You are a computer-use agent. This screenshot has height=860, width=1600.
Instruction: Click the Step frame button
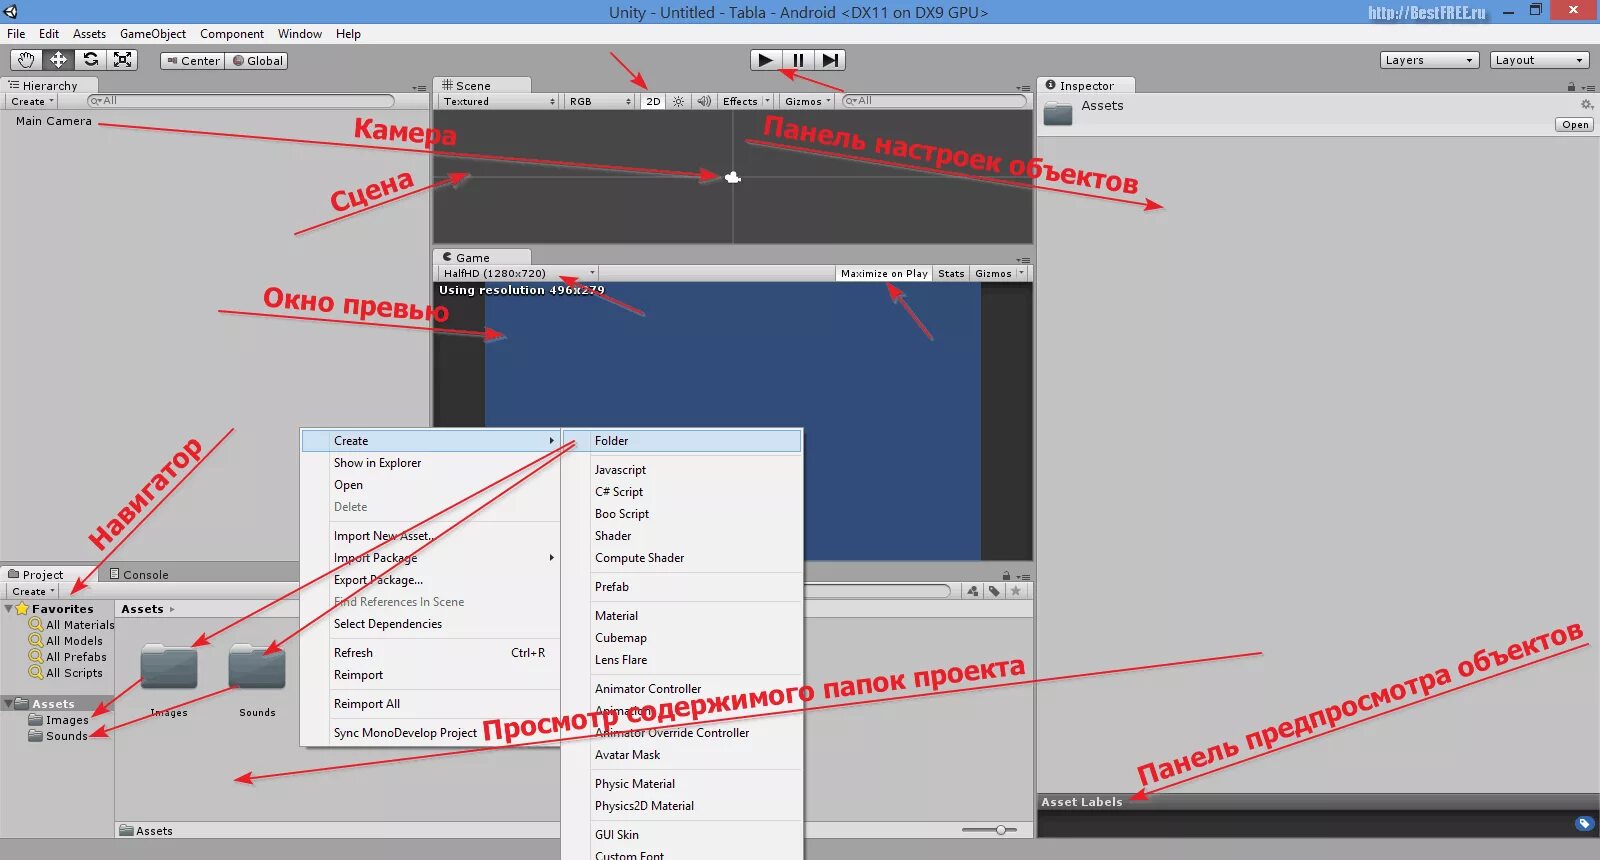click(830, 60)
